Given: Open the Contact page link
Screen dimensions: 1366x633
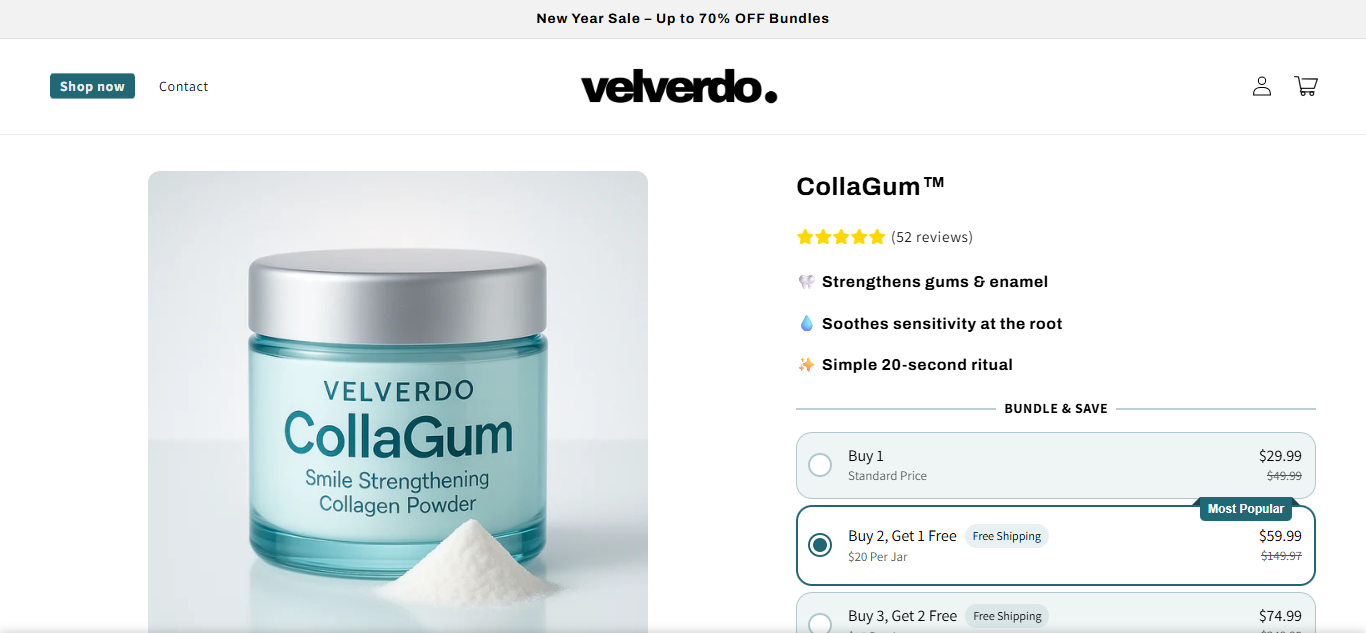Looking at the screenshot, I should point(184,86).
